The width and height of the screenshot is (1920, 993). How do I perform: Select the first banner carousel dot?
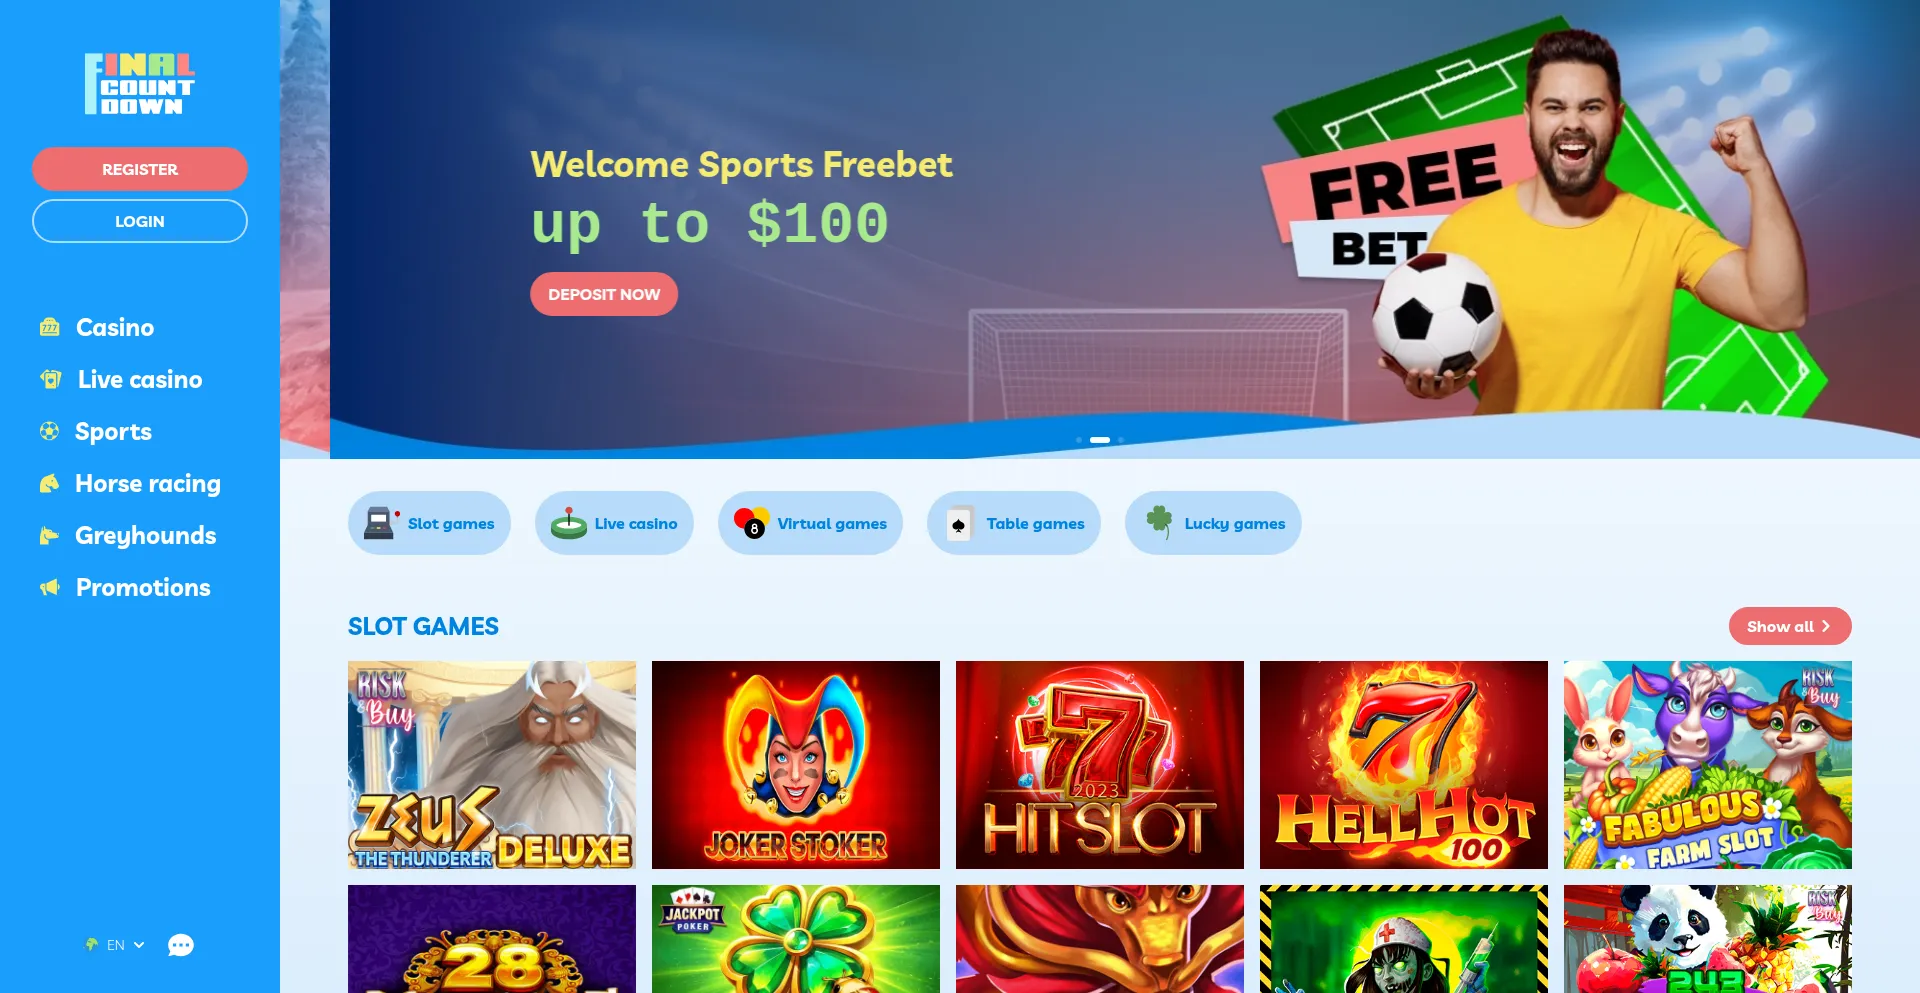point(1079,440)
